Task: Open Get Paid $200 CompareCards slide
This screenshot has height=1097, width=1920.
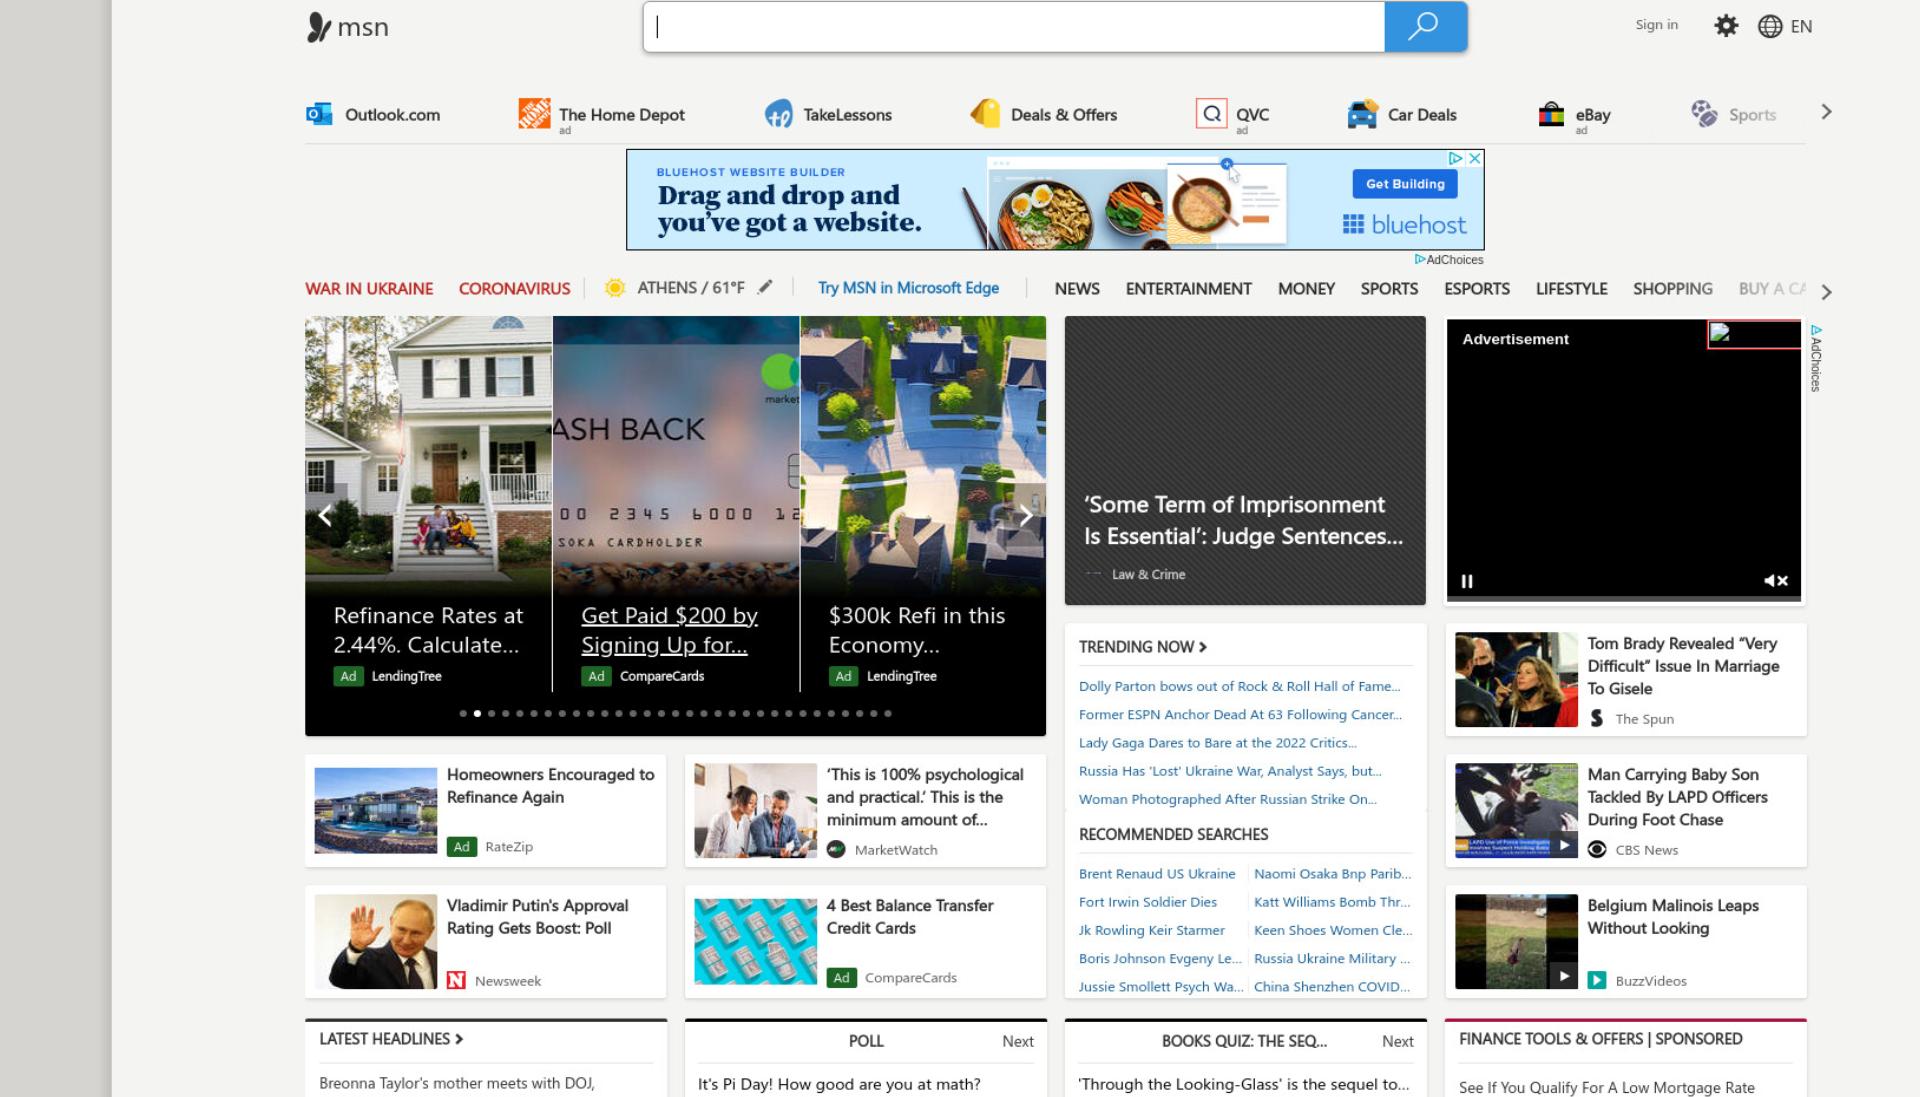Action: pos(675,504)
